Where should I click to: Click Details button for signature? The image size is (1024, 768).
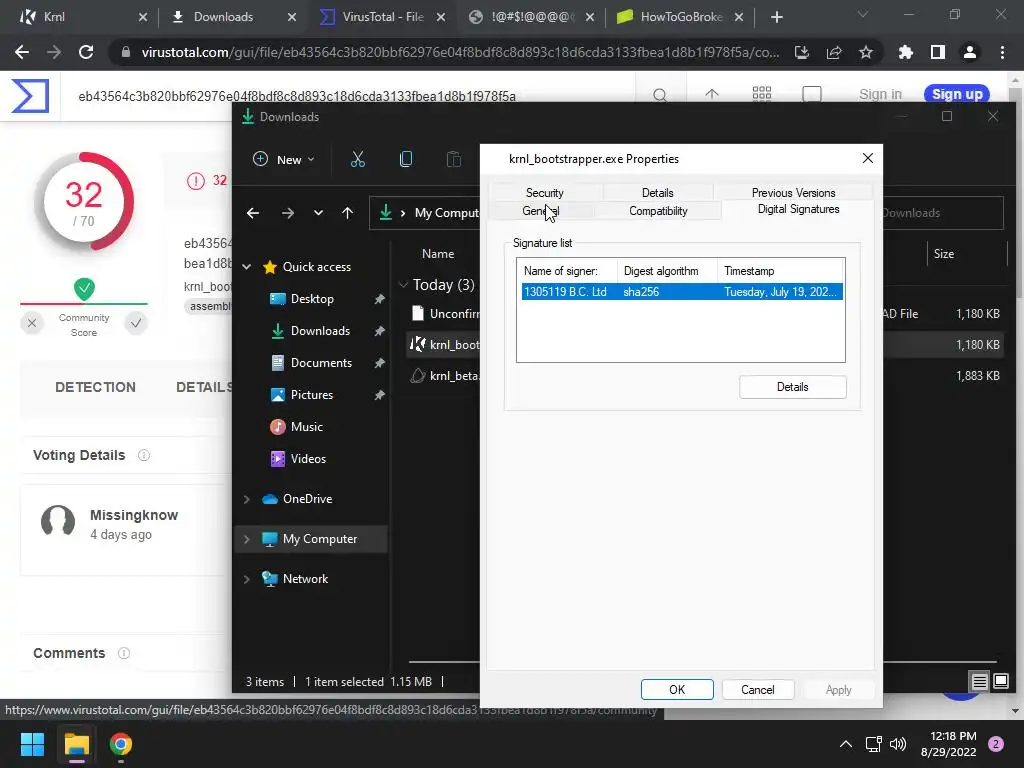click(x=793, y=387)
